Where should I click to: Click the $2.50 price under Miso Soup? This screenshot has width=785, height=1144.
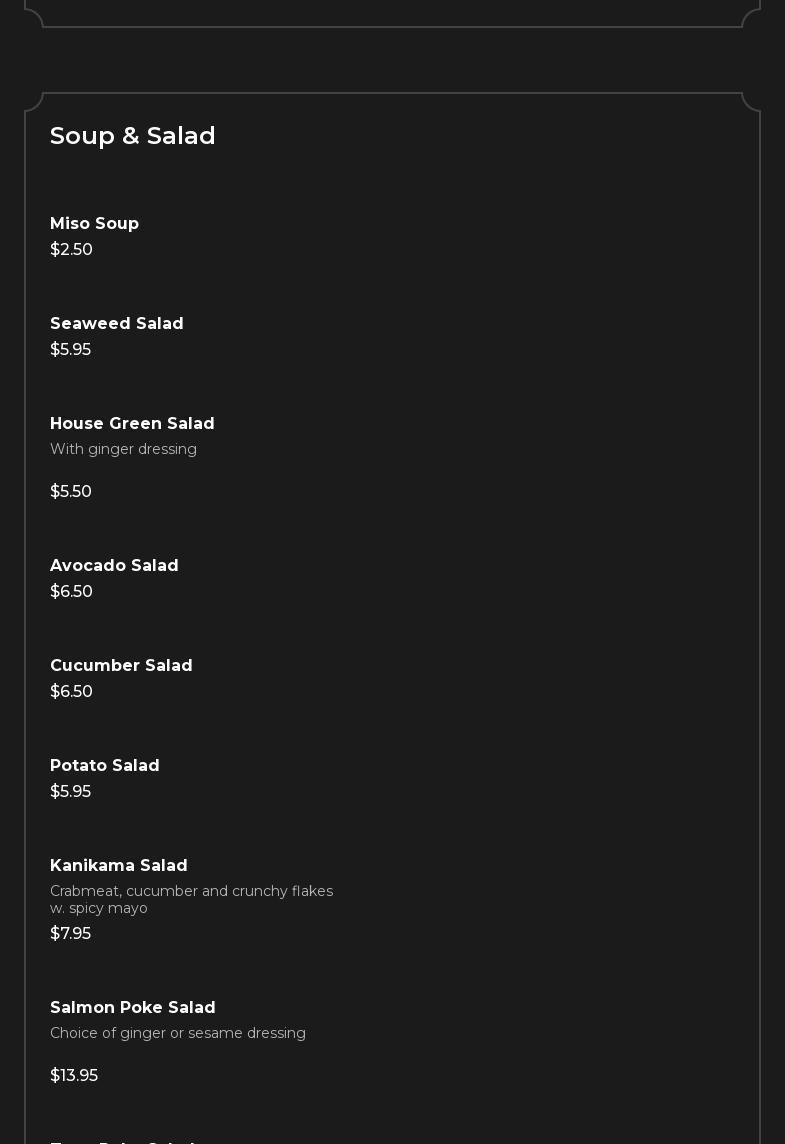tap(71, 250)
